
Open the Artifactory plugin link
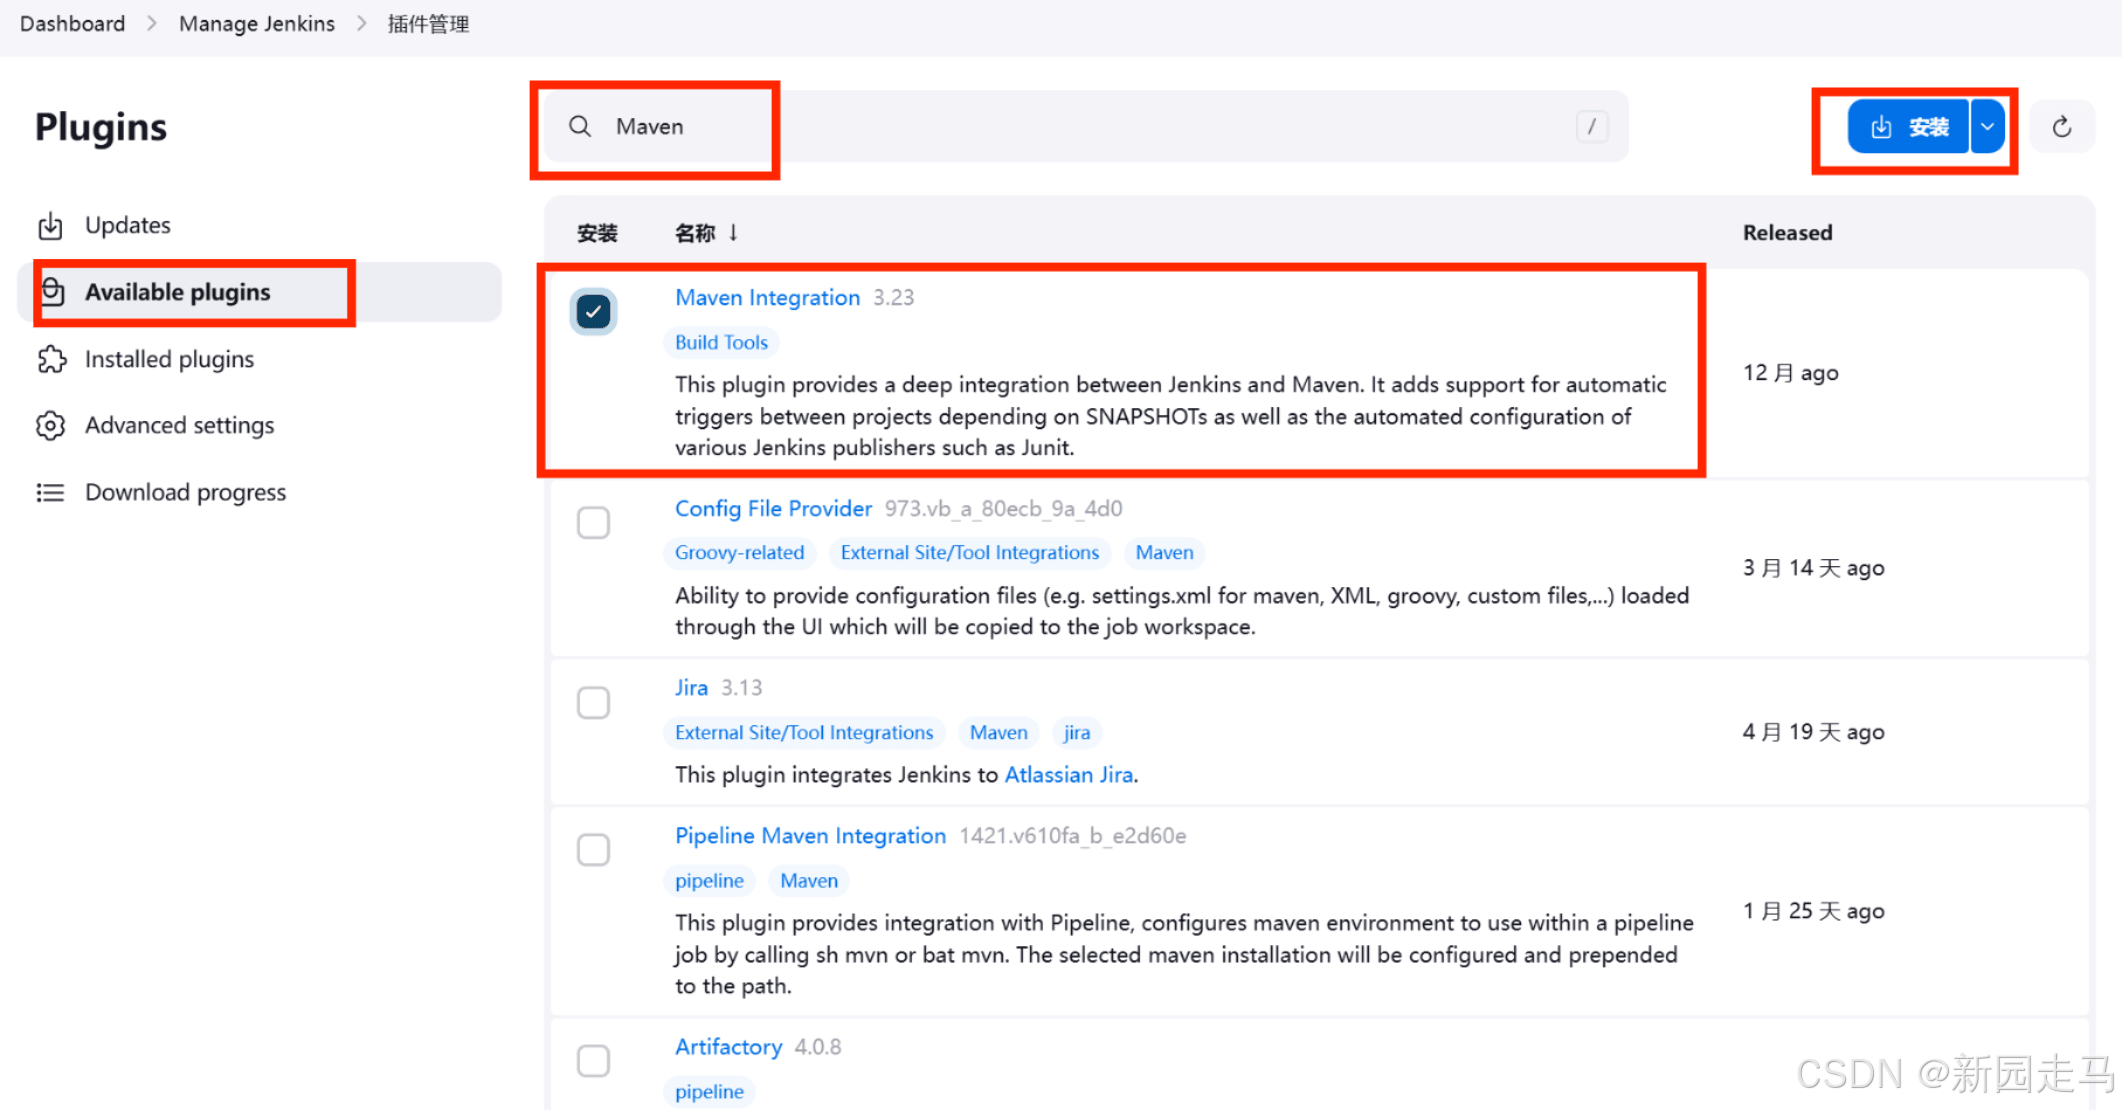[728, 1047]
